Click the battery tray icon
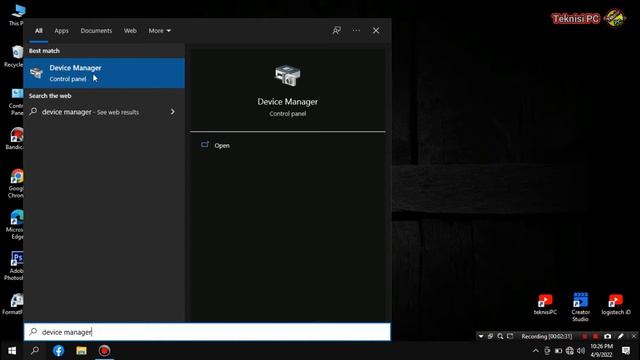This screenshot has height=360, width=640. pyautogui.click(x=559, y=351)
